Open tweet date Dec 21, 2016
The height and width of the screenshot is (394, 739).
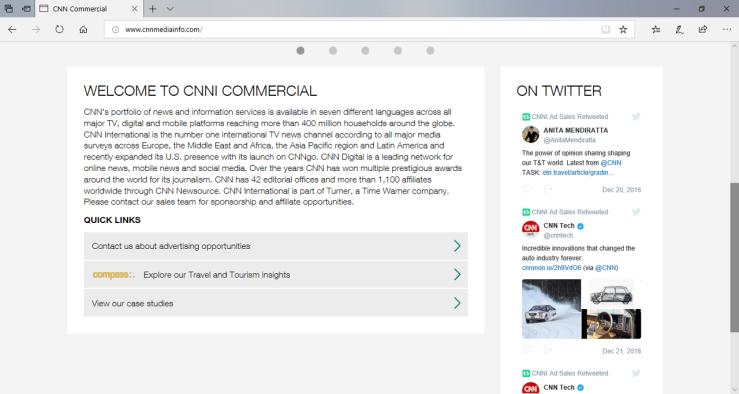click(622, 351)
